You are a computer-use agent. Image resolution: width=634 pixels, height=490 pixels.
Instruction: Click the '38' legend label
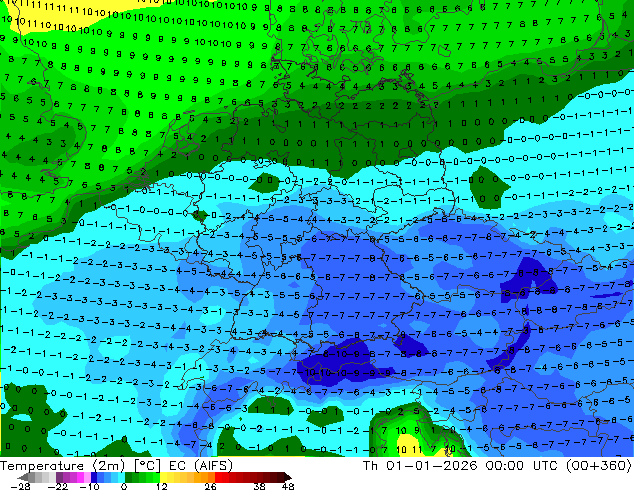point(260,486)
